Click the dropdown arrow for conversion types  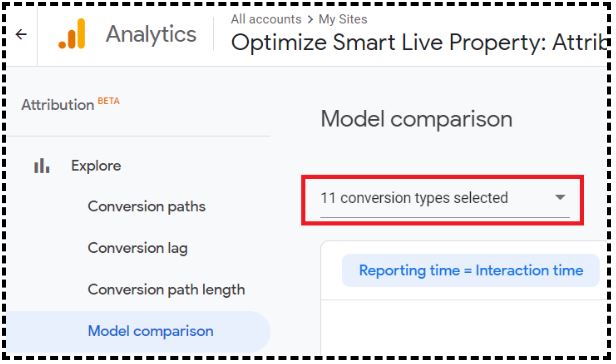pyautogui.click(x=560, y=197)
